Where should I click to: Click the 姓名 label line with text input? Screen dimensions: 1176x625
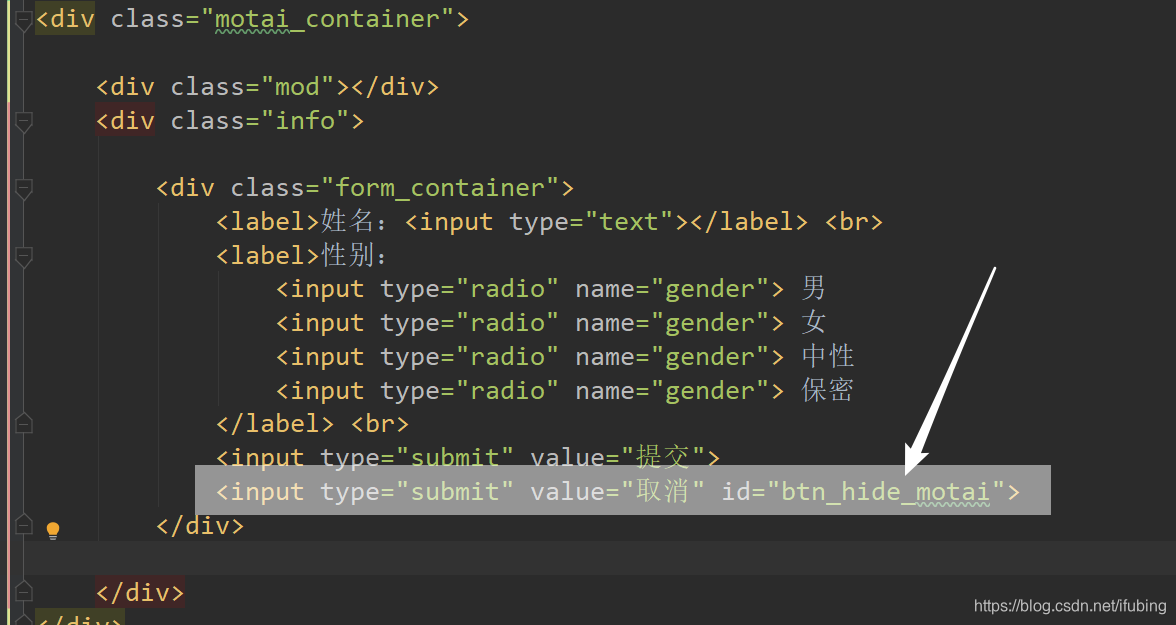[549, 222]
